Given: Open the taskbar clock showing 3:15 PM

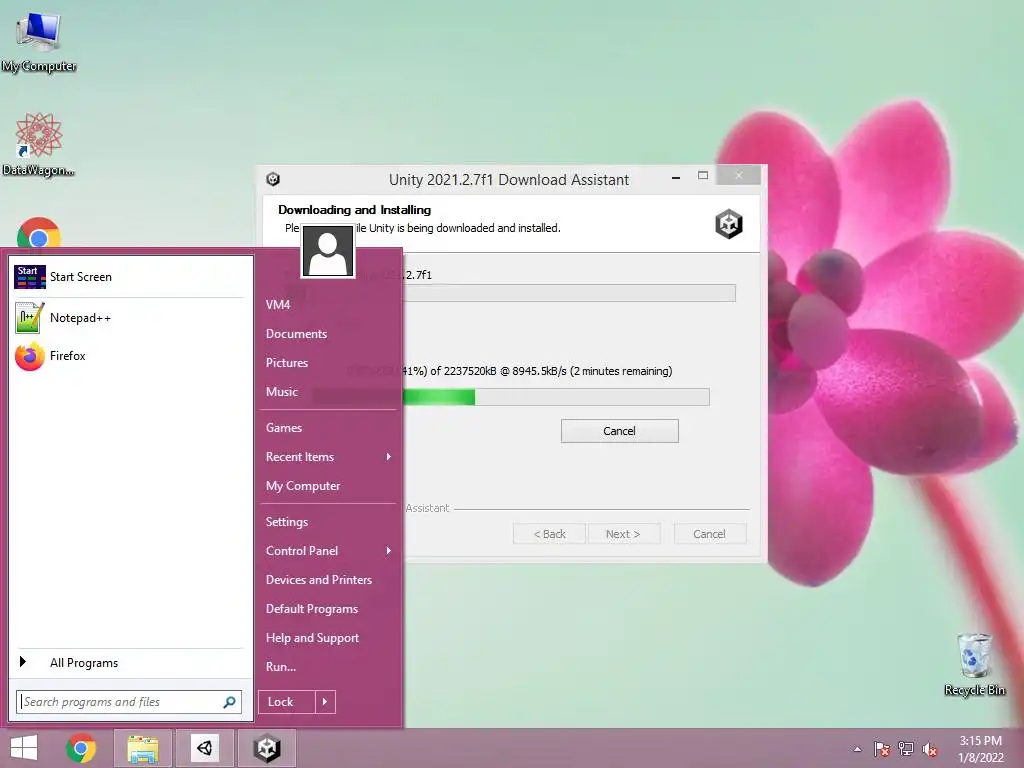Looking at the screenshot, I should click(980, 749).
